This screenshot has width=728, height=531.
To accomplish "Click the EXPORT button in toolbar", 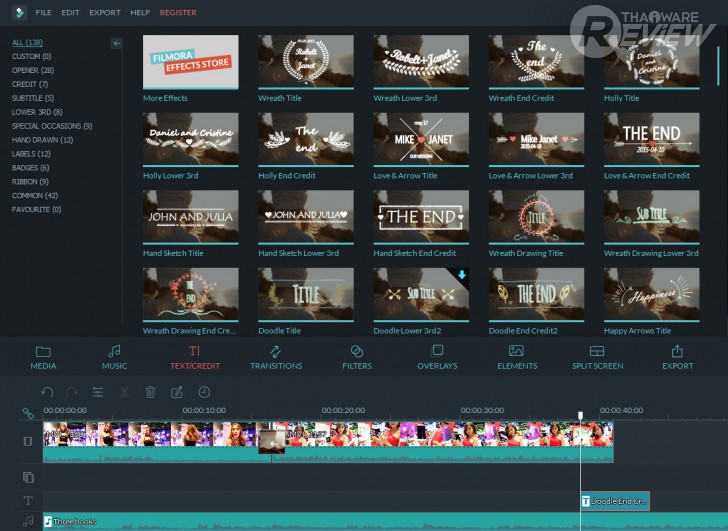I will pos(677,357).
